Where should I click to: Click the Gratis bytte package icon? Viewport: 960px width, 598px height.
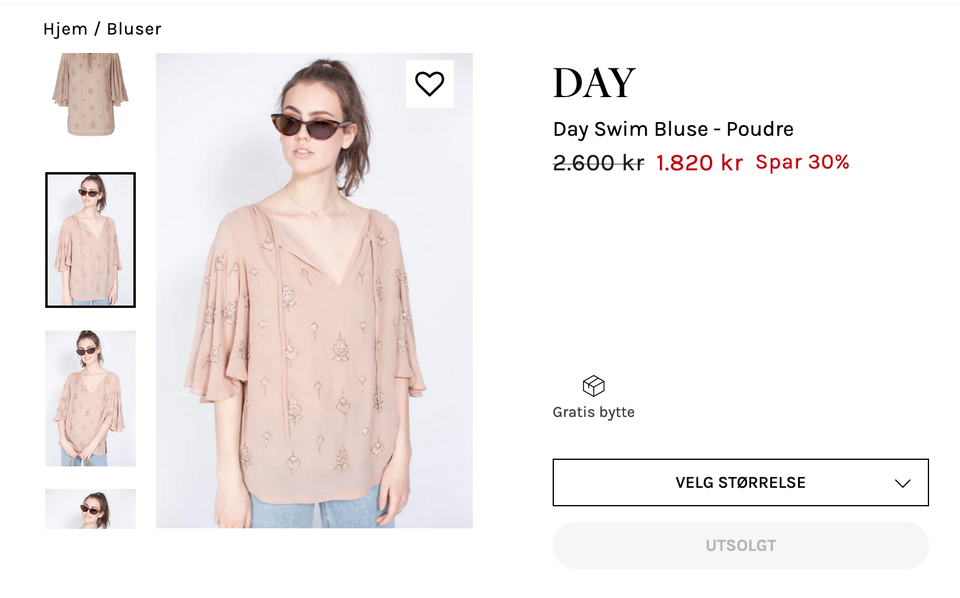(x=593, y=386)
